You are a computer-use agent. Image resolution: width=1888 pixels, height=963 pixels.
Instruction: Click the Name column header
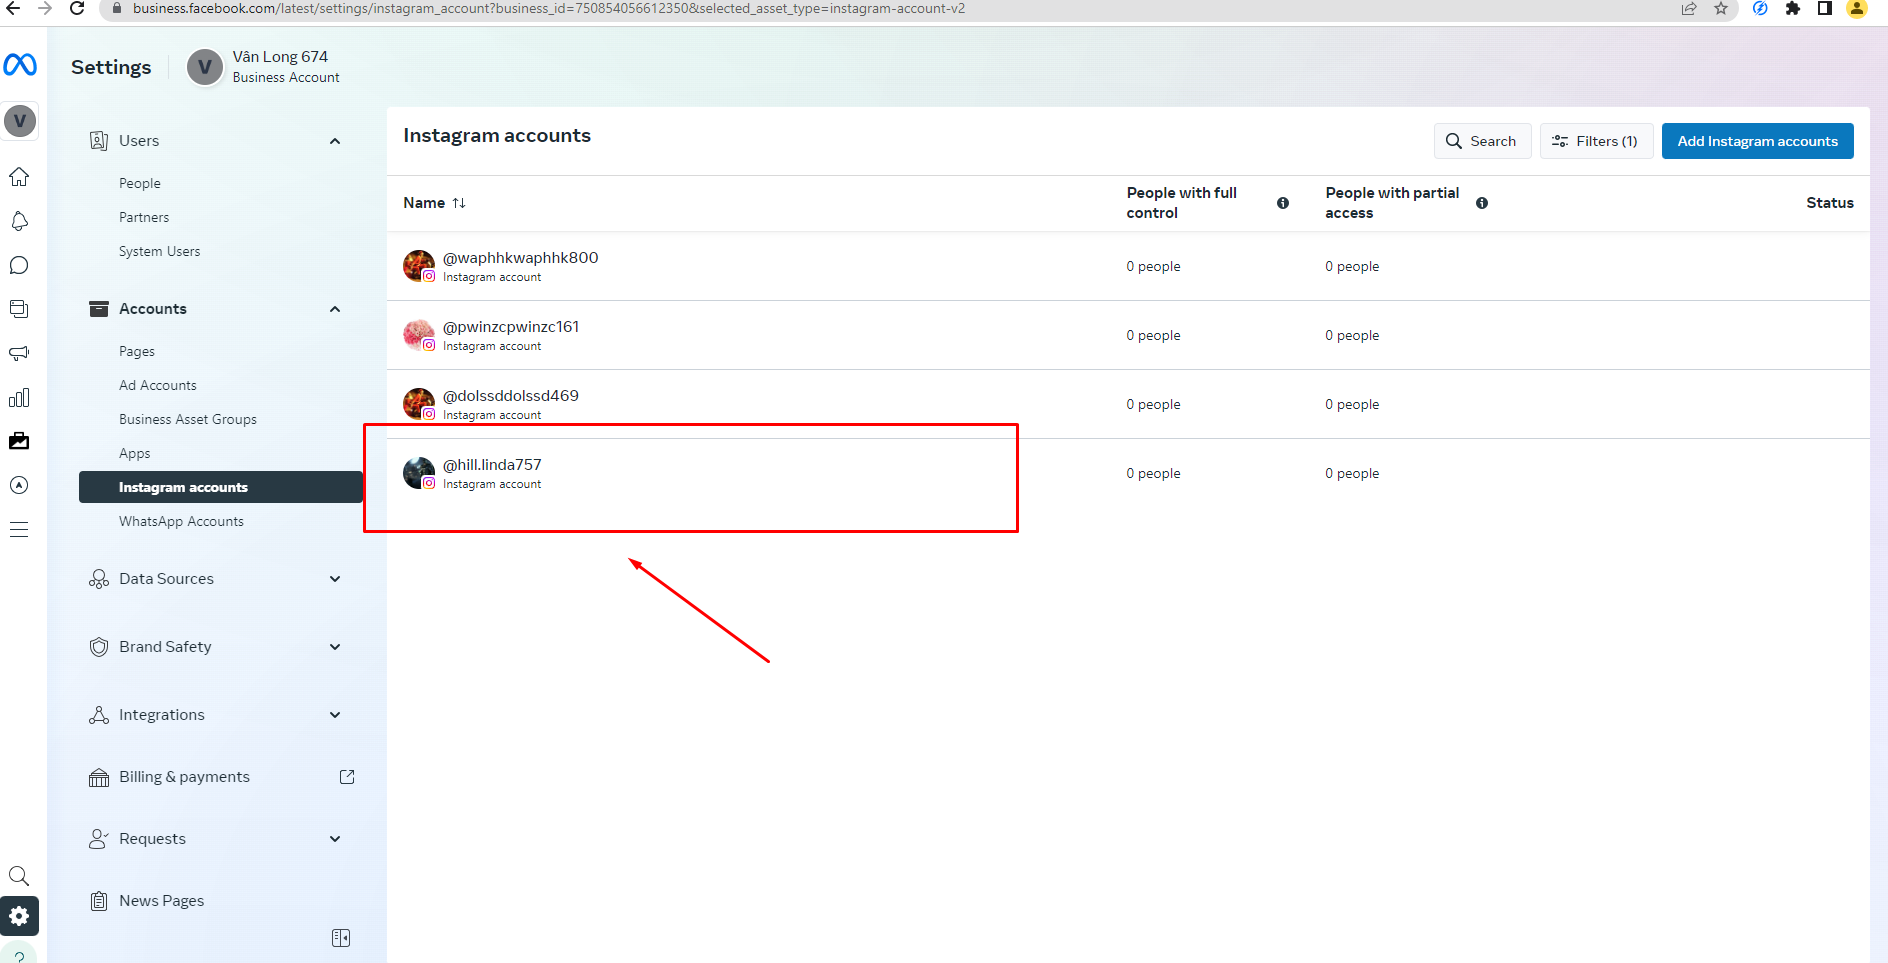click(424, 203)
